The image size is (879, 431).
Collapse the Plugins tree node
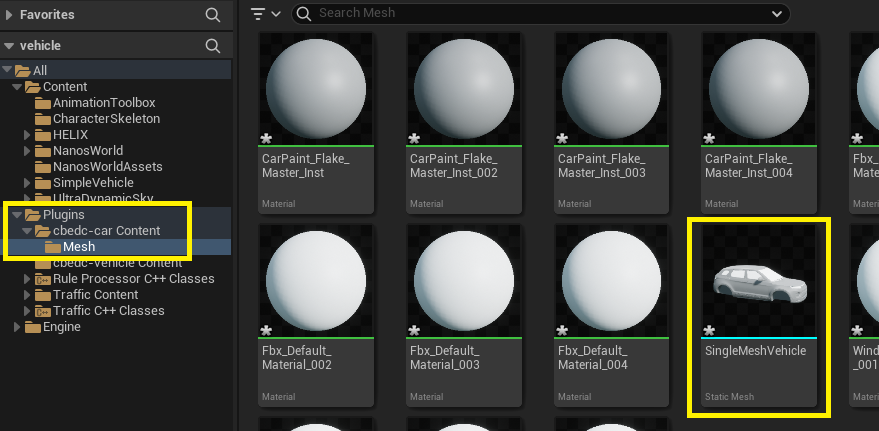pyautogui.click(x=15, y=215)
